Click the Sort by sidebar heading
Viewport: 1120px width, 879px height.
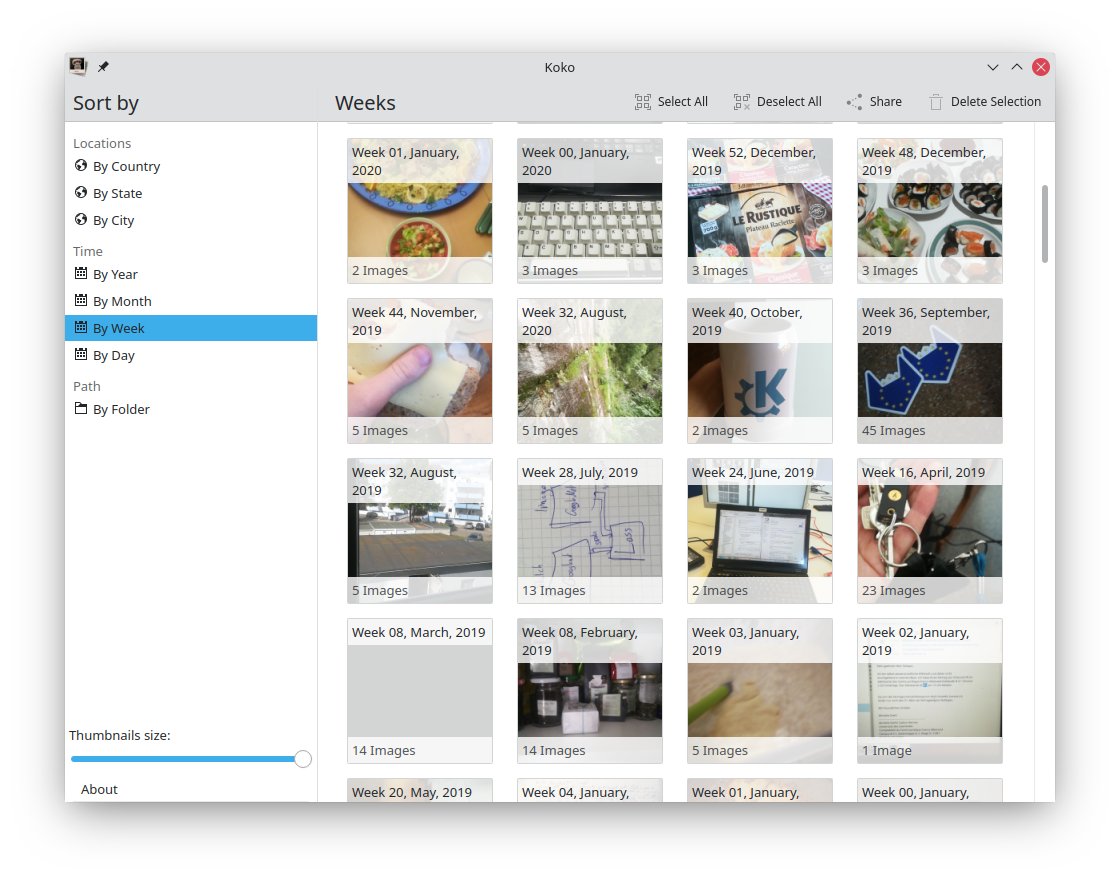[106, 103]
